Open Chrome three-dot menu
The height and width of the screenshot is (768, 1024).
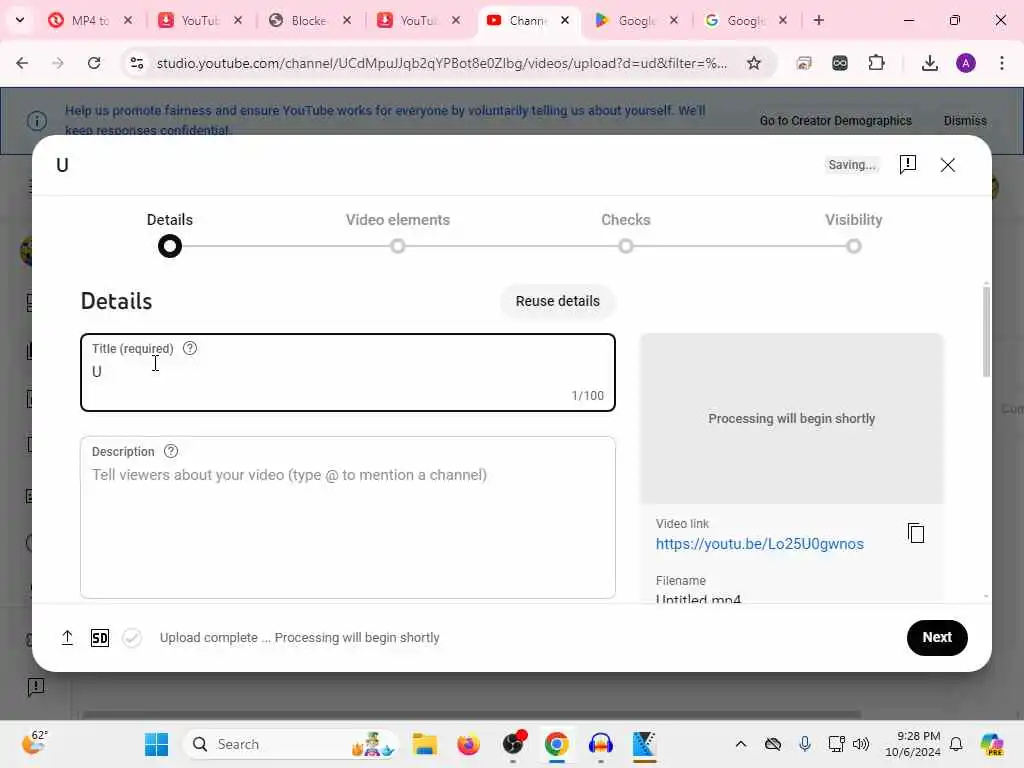pos(1002,63)
